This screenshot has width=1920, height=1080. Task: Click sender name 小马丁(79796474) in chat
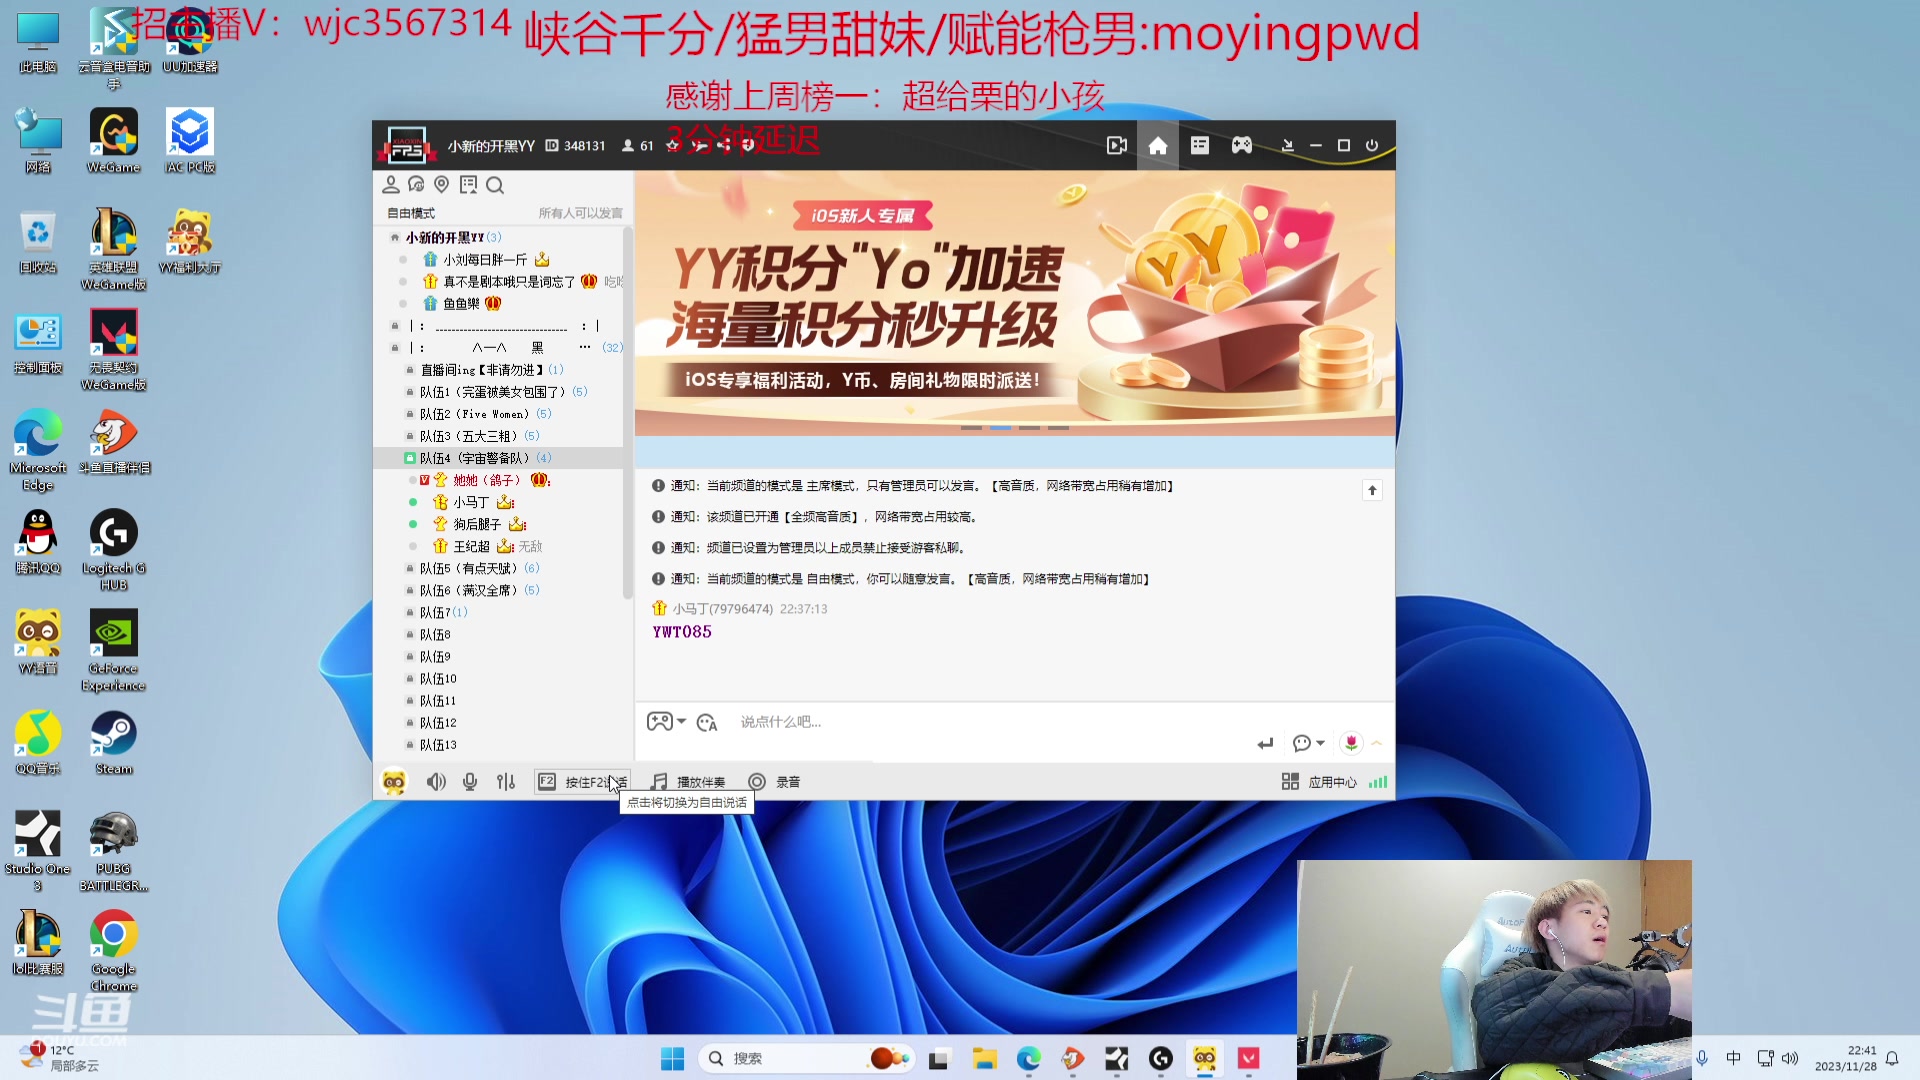coord(722,609)
